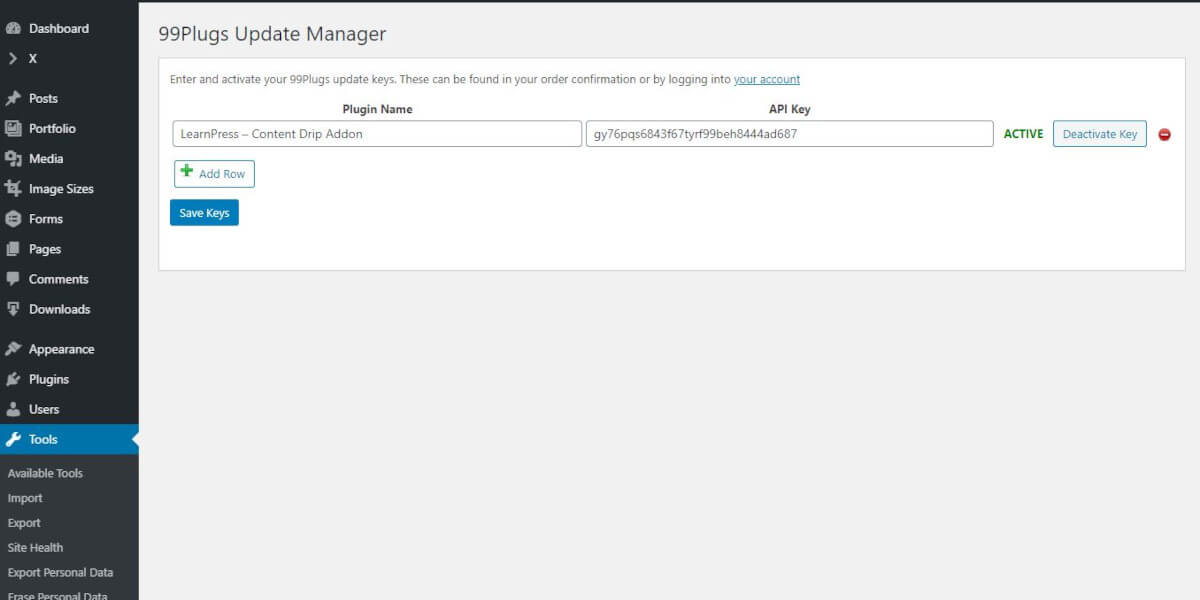Open Export Personal Data submenu item
1200x600 pixels.
tap(60, 573)
